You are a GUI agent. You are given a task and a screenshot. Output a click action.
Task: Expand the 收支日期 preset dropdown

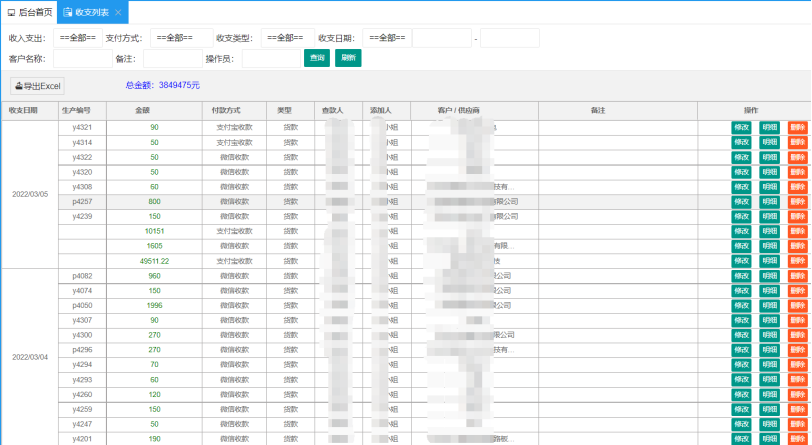(387, 38)
